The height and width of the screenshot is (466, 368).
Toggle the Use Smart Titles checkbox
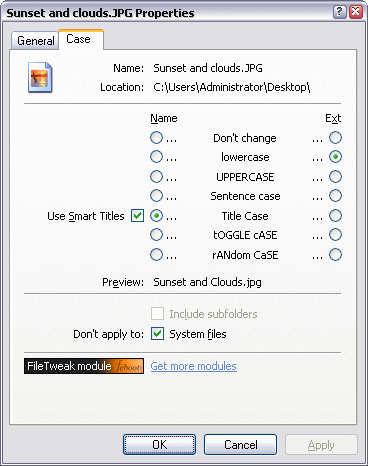tap(137, 216)
